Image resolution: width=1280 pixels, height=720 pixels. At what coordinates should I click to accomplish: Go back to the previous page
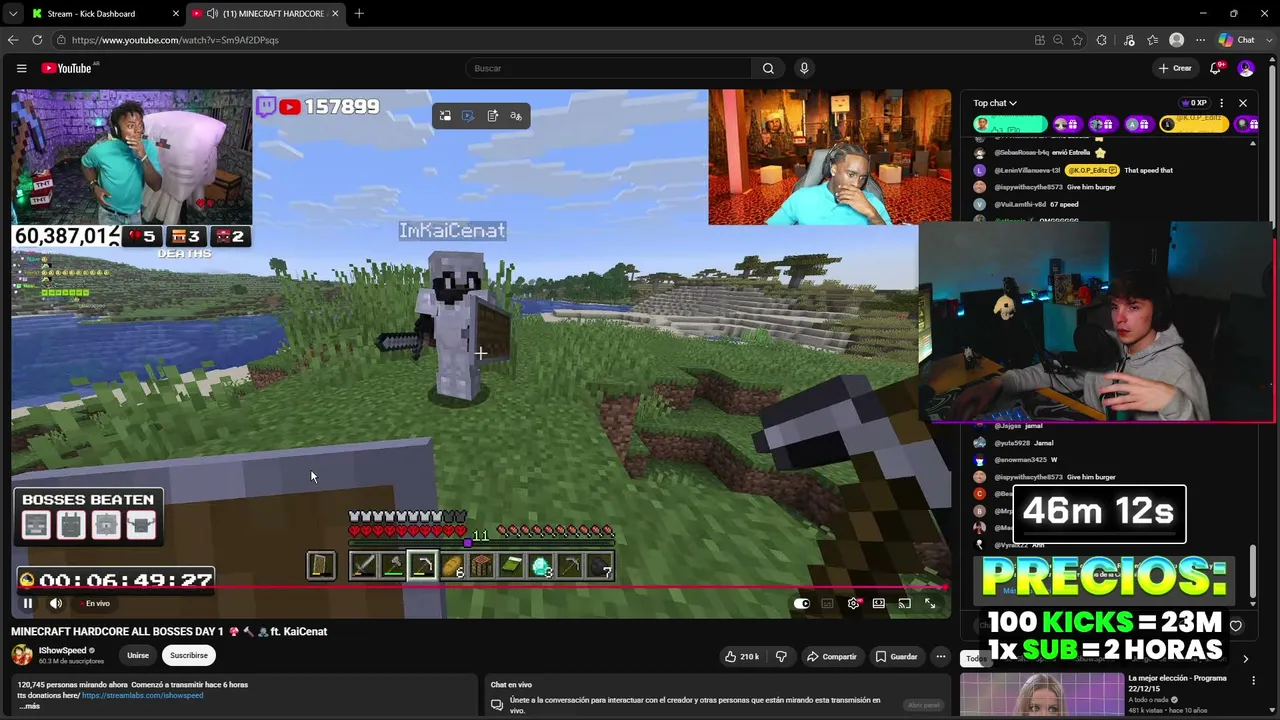[x=13, y=40]
